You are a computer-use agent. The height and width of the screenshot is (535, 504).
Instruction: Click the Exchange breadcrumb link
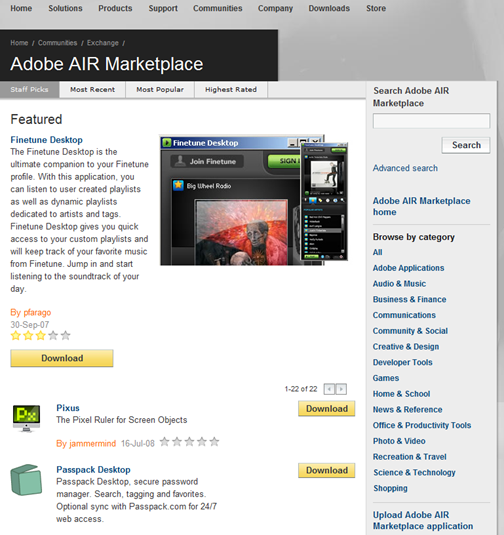103,43
